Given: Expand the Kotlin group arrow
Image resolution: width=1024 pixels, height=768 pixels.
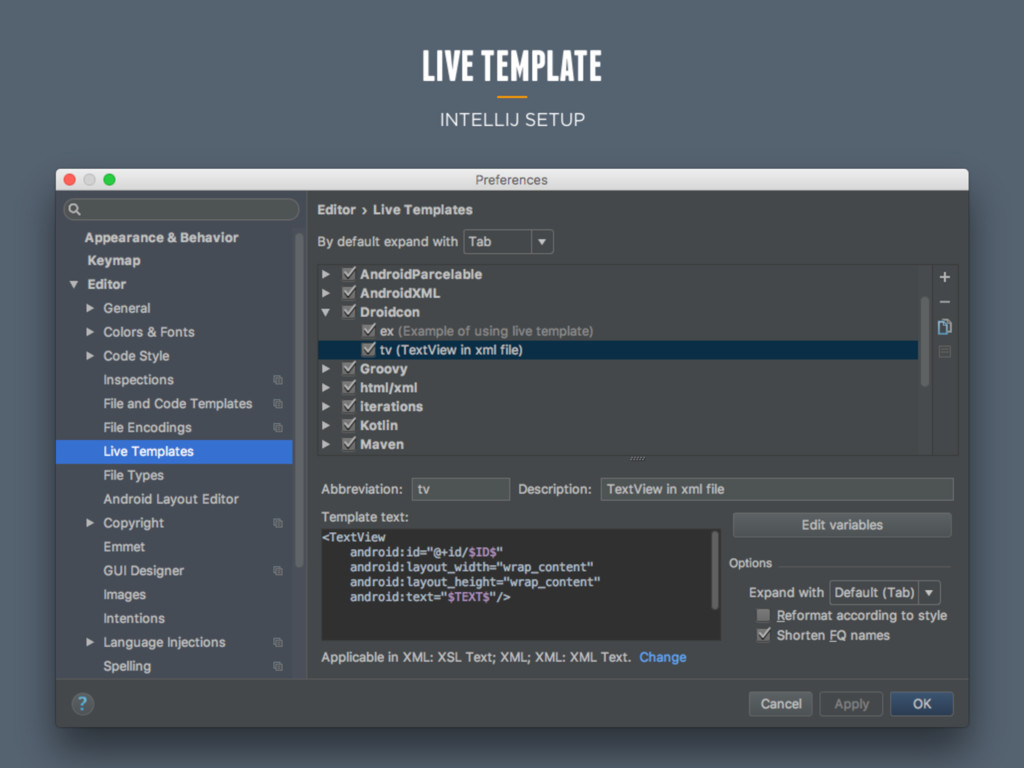Looking at the screenshot, I should pos(326,426).
